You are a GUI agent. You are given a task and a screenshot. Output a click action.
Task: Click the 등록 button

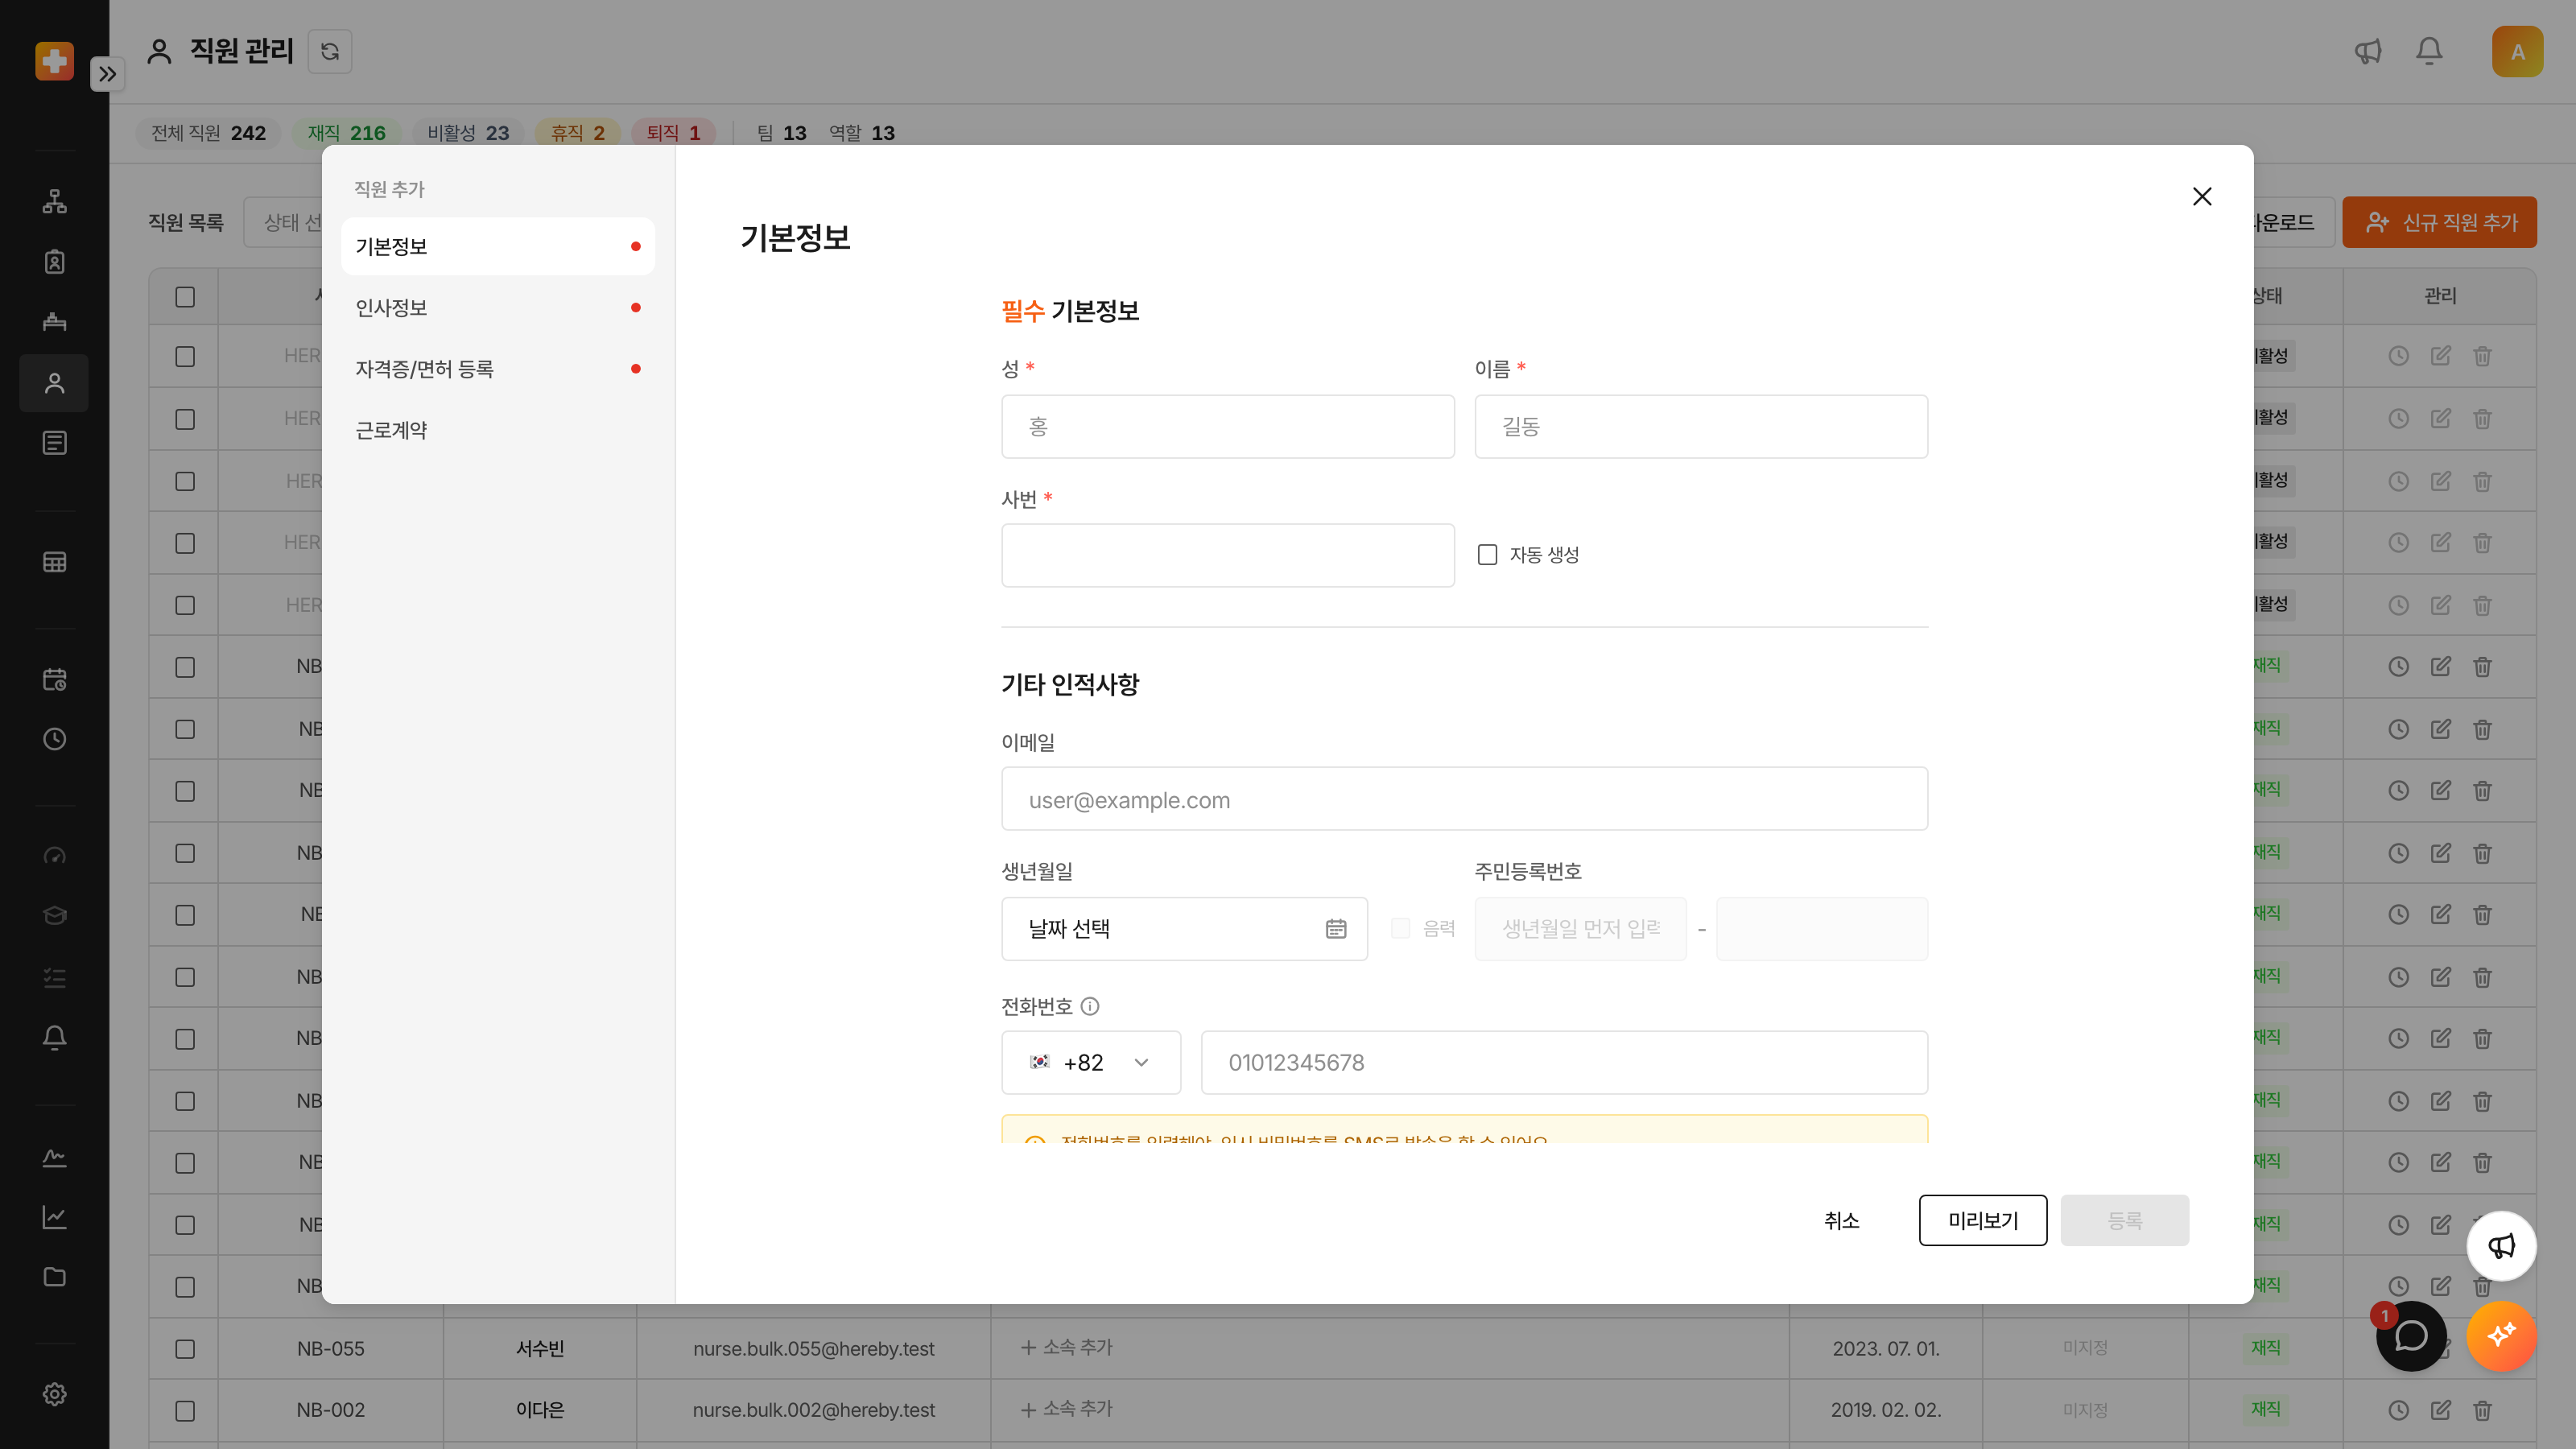click(2125, 1221)
